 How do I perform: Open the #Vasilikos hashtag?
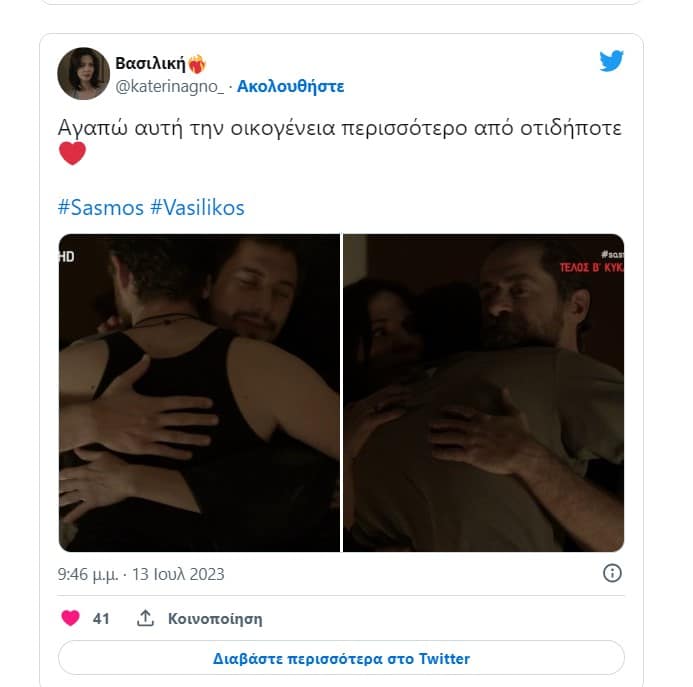[197, 208]
